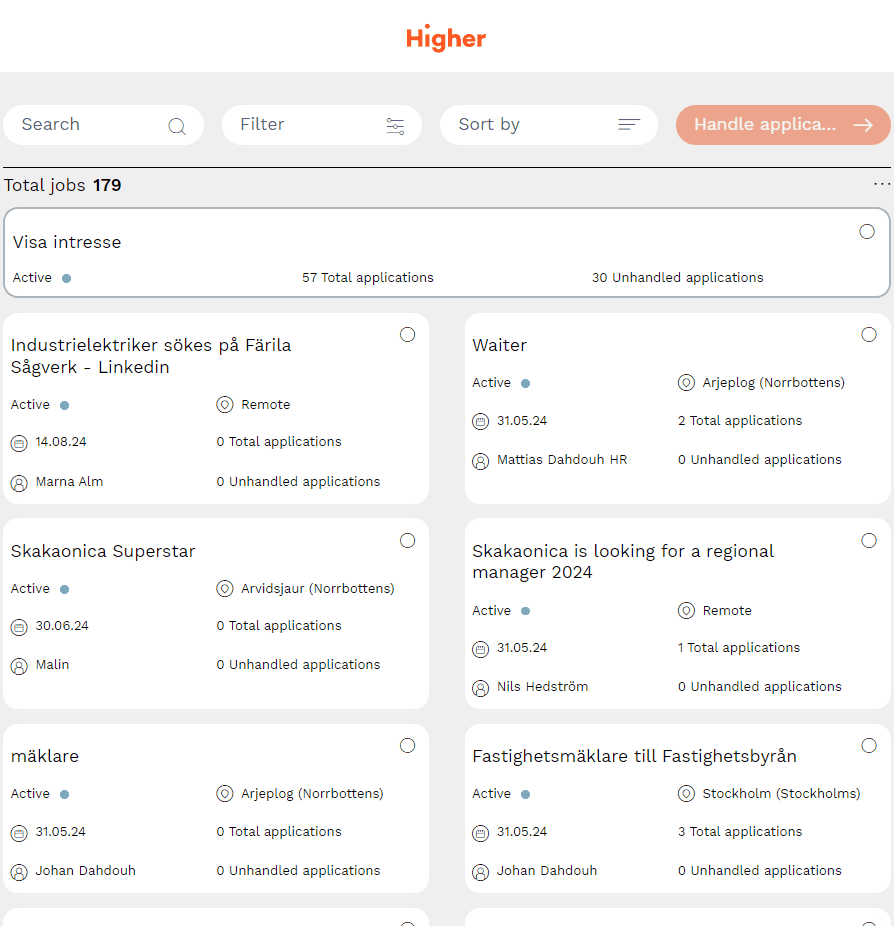This screenshot has width=894, height=926.
Task: Select the mäklare job radio button
Action: tap(407, 746)
